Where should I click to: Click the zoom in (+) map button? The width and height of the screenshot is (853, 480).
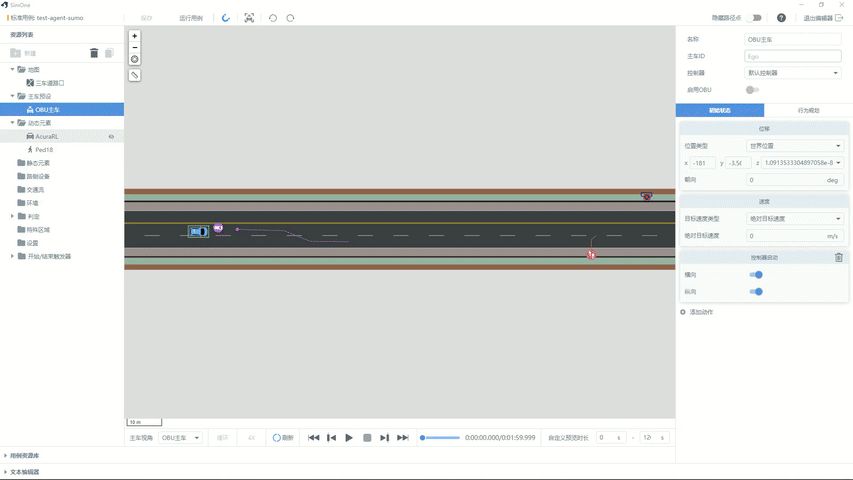(135, 36)
